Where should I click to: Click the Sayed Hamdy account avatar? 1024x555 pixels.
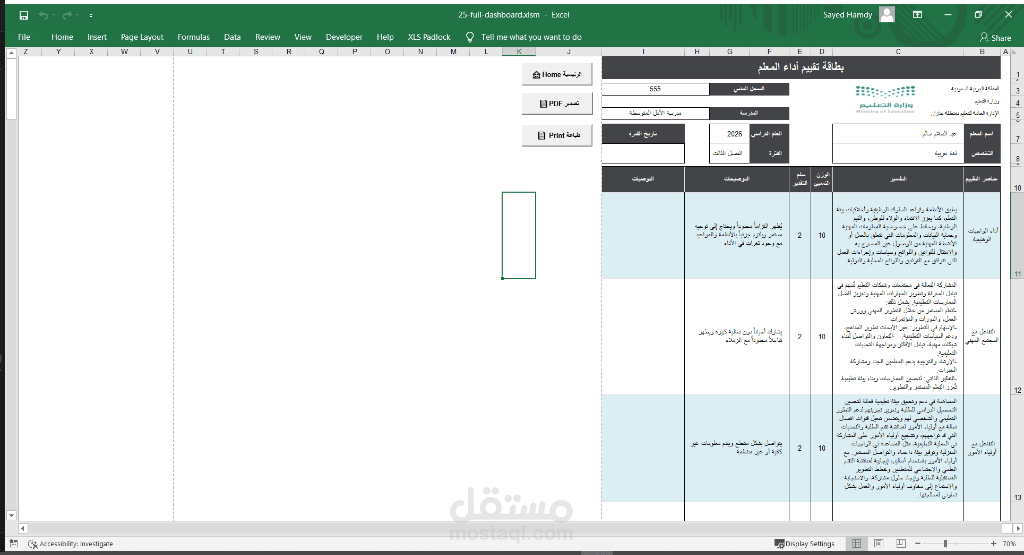(x=886, y=14)
